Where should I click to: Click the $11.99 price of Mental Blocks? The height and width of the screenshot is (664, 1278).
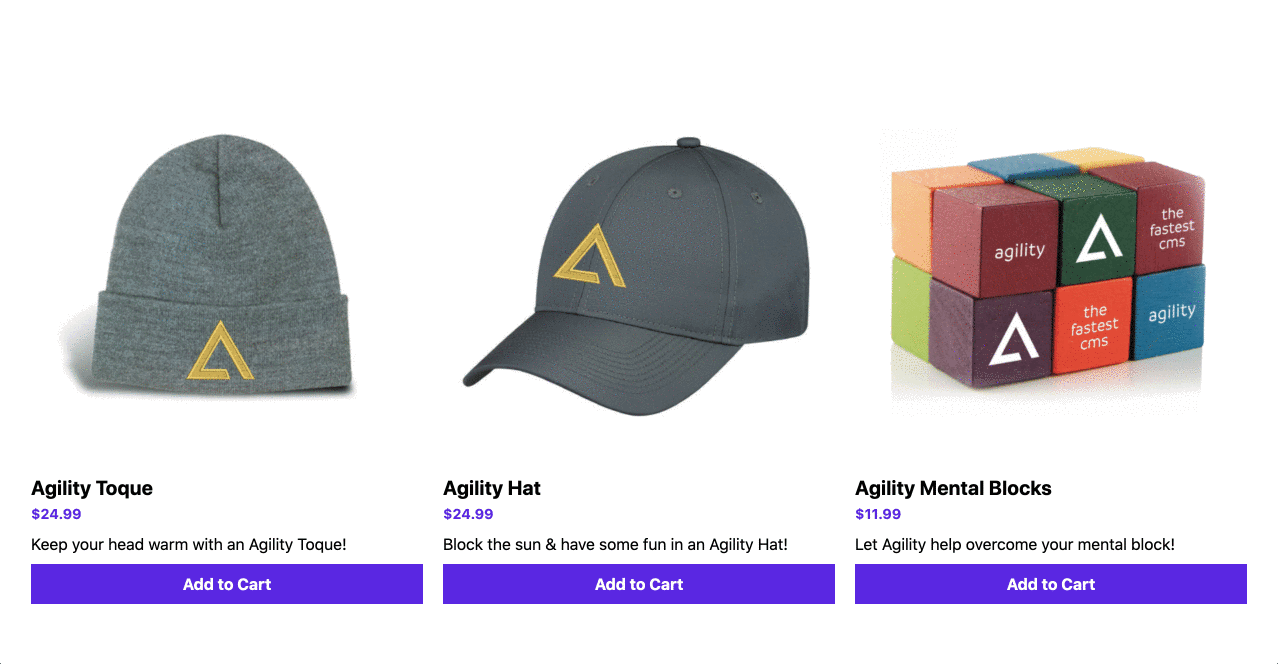[x=878, y=514]
